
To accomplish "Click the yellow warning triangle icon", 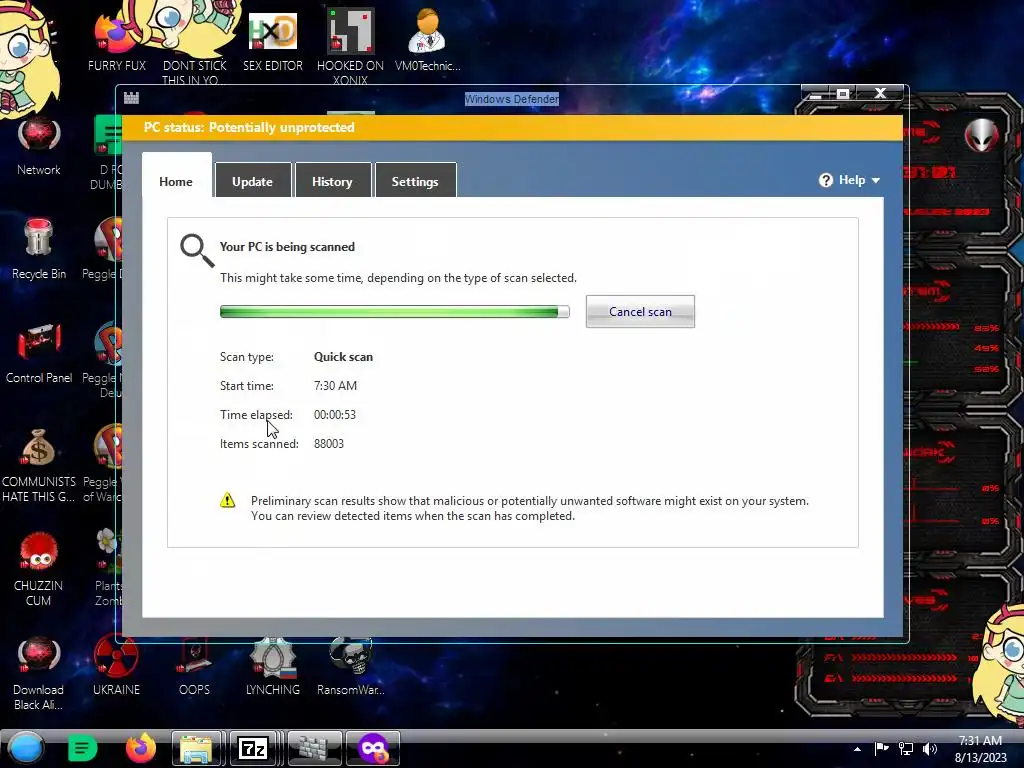I will (227, 501).
